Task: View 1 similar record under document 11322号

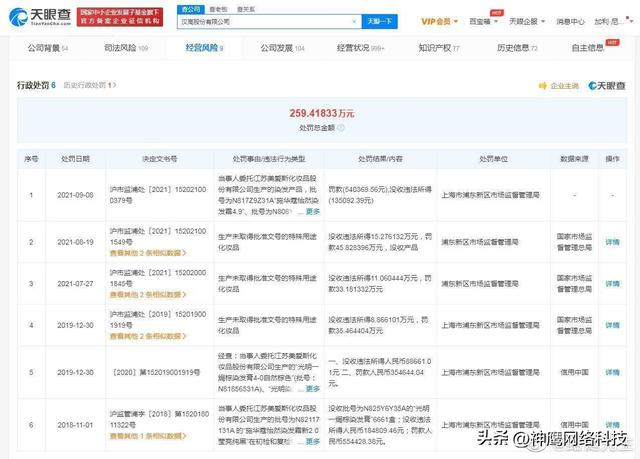Action: point(148,436)
